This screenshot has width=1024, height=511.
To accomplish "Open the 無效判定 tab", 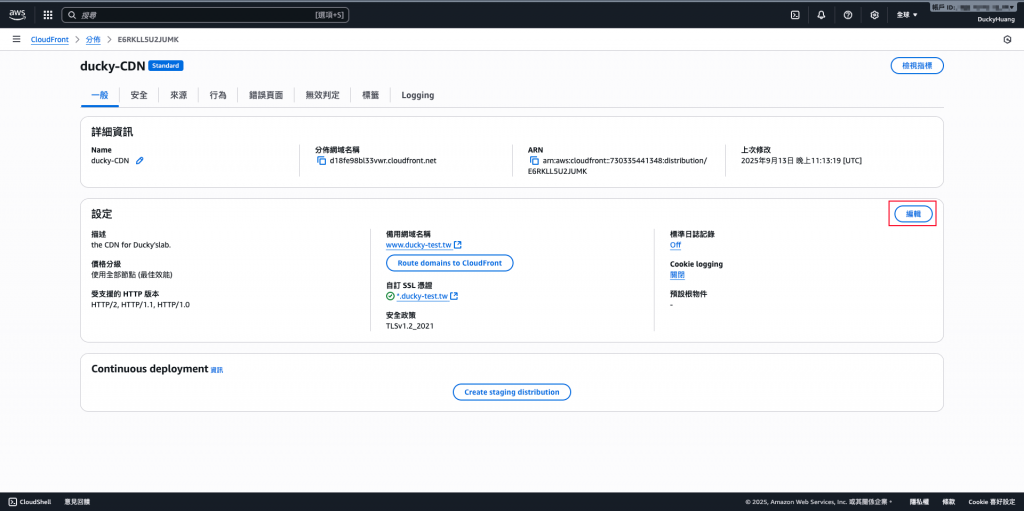I will (323, 95).
